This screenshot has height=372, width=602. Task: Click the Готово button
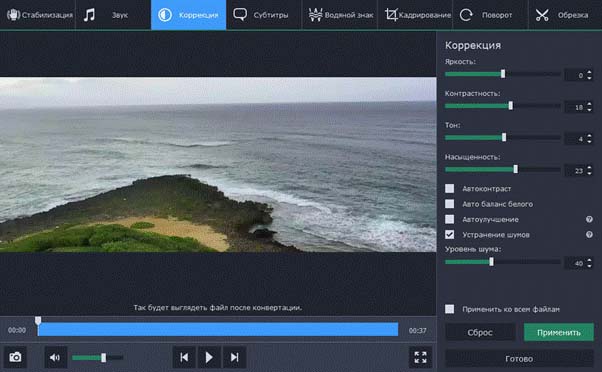519,359
